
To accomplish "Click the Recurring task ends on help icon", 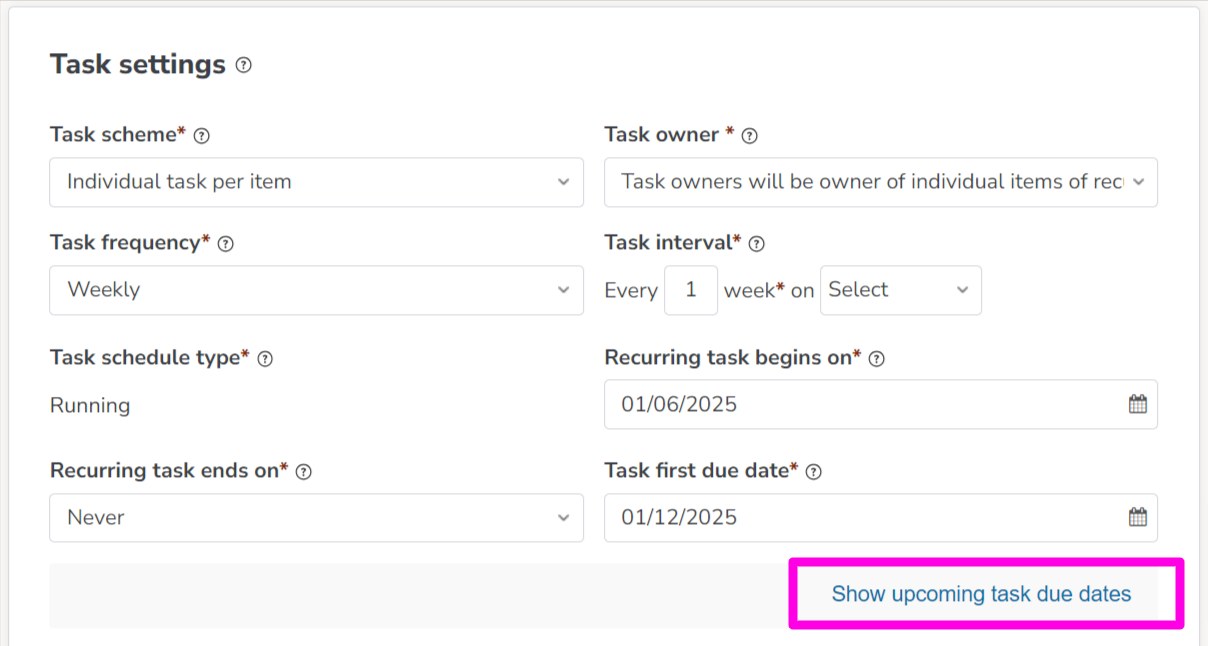I will (303, 470).
